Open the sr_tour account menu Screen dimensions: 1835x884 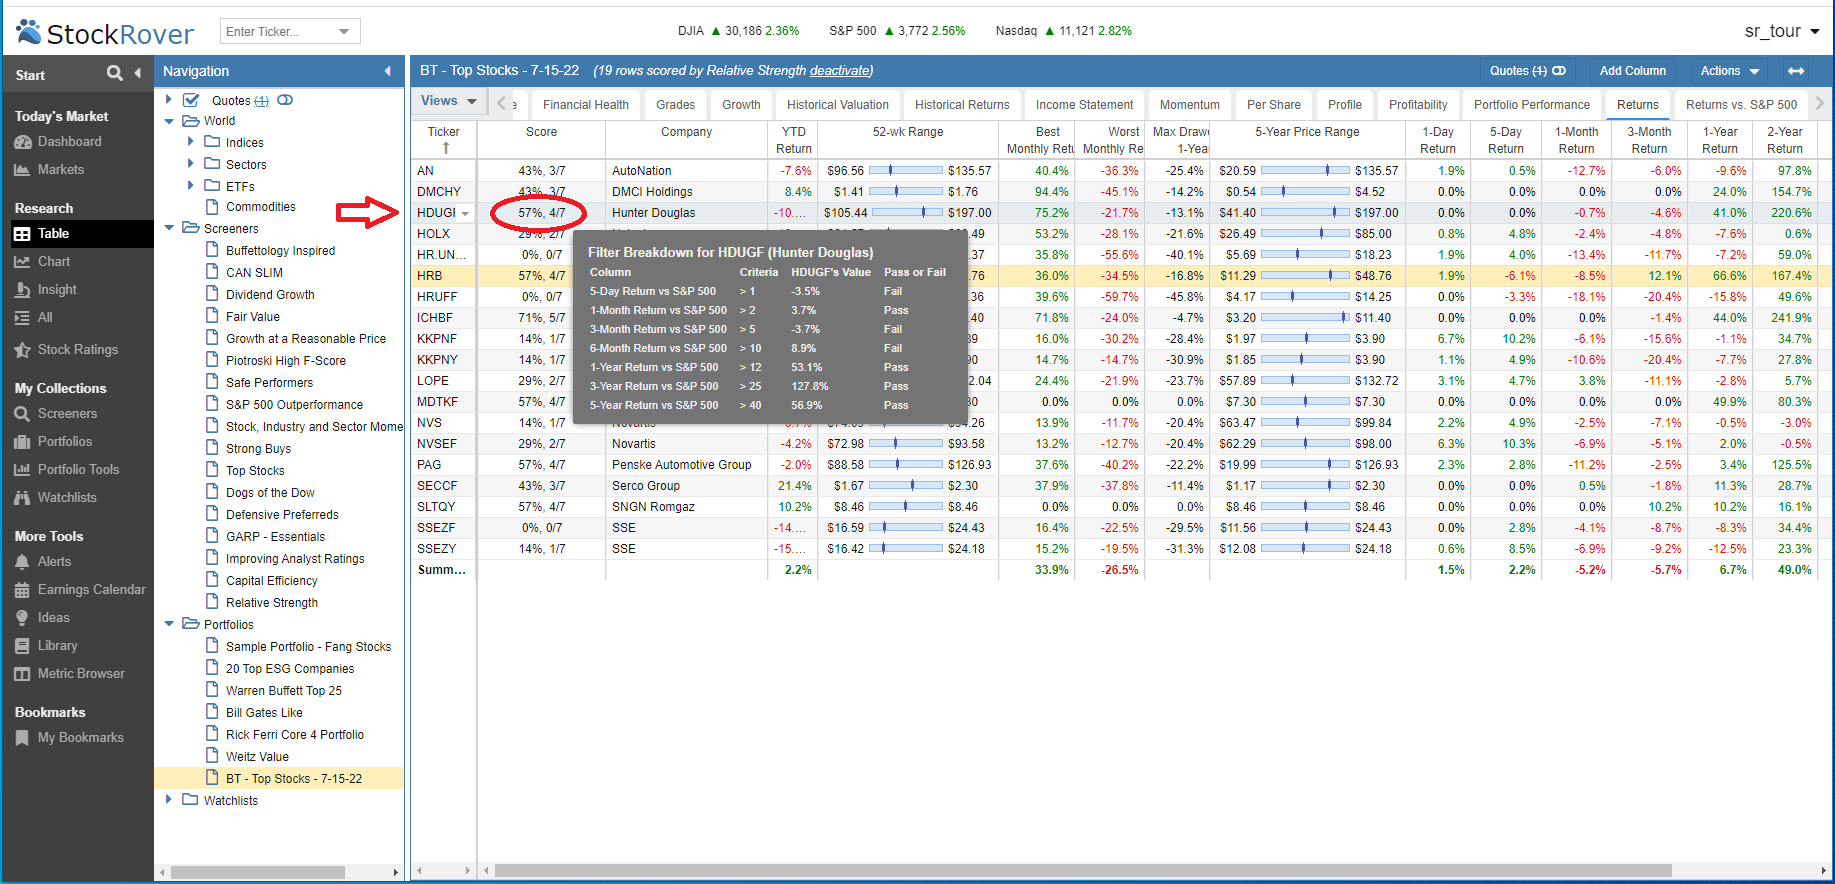click(x=1782, y=31)
